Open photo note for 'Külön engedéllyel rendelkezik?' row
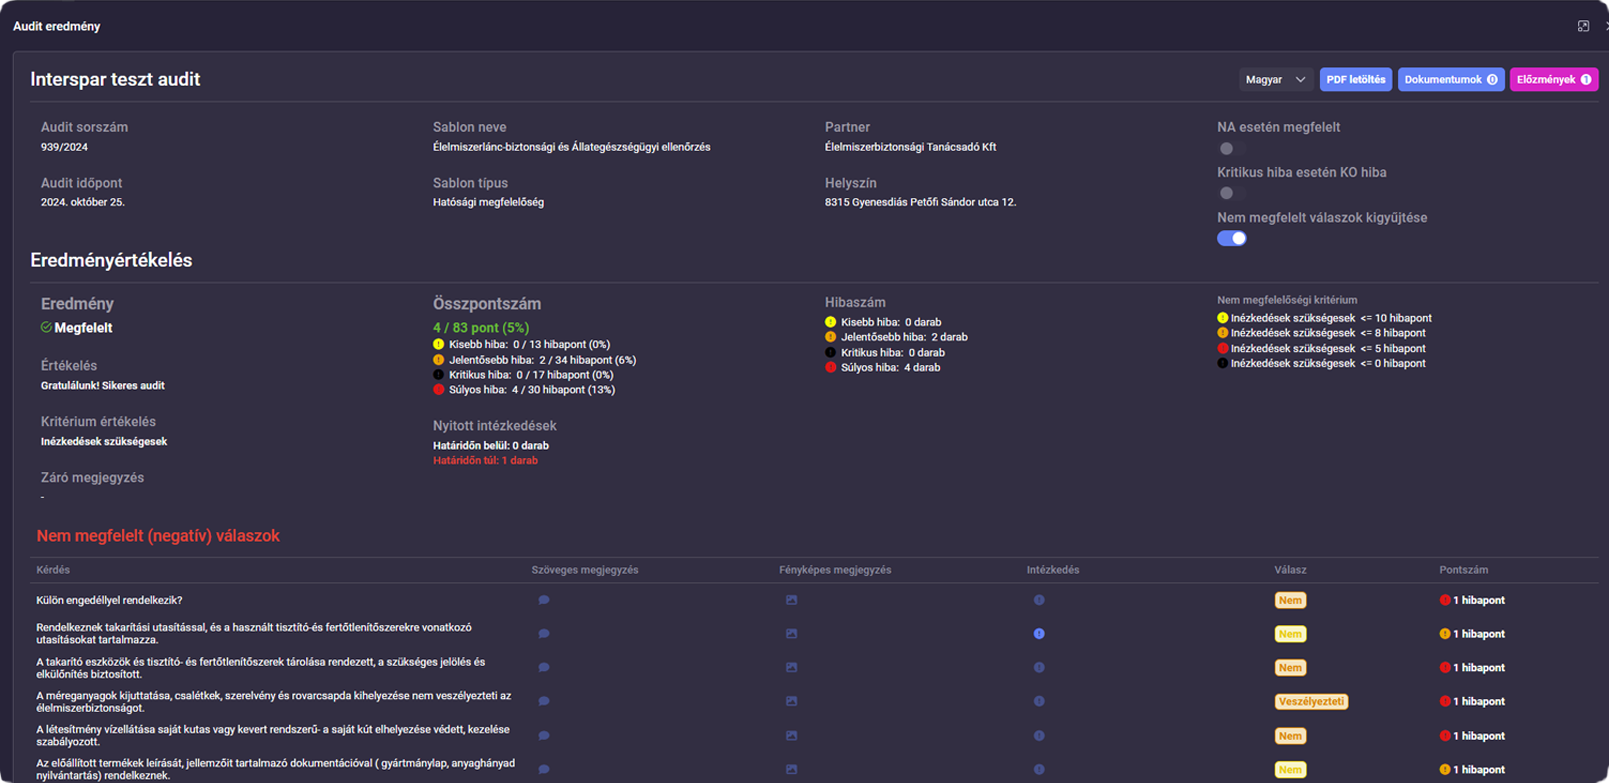 [791, 600]
